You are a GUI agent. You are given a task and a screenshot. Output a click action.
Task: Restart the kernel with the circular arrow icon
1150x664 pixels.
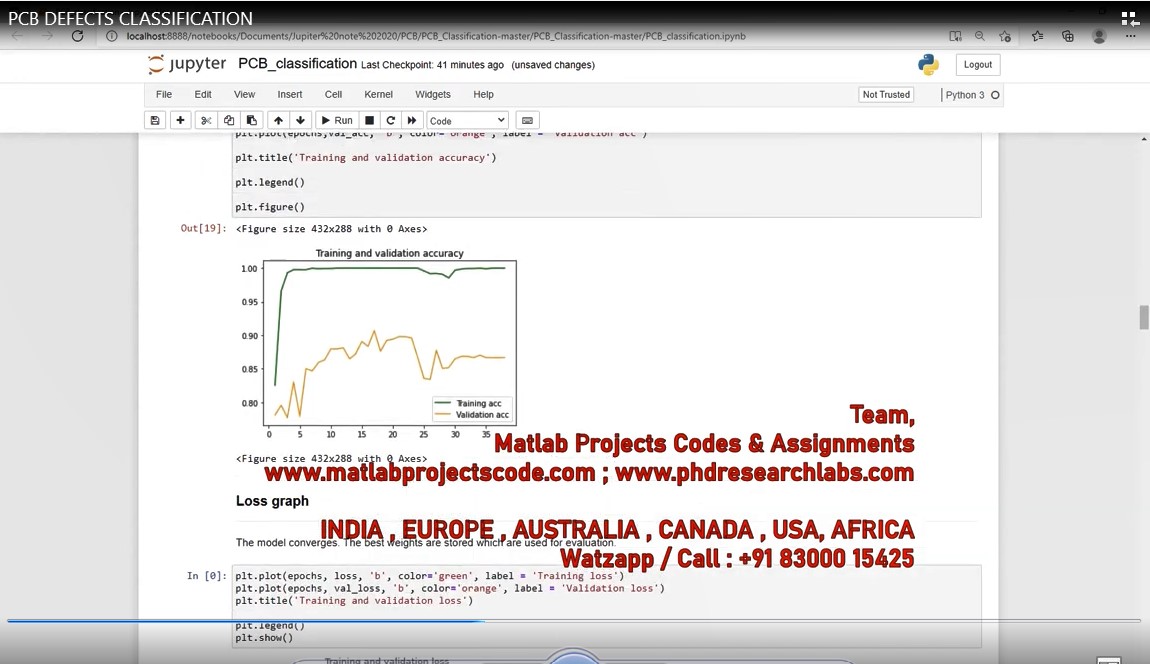click(391, 120)
